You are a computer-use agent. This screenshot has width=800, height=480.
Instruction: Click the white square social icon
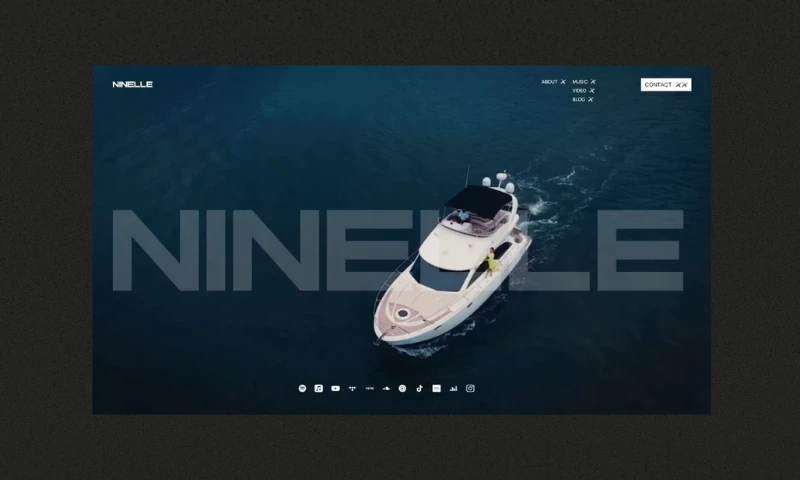436,389
